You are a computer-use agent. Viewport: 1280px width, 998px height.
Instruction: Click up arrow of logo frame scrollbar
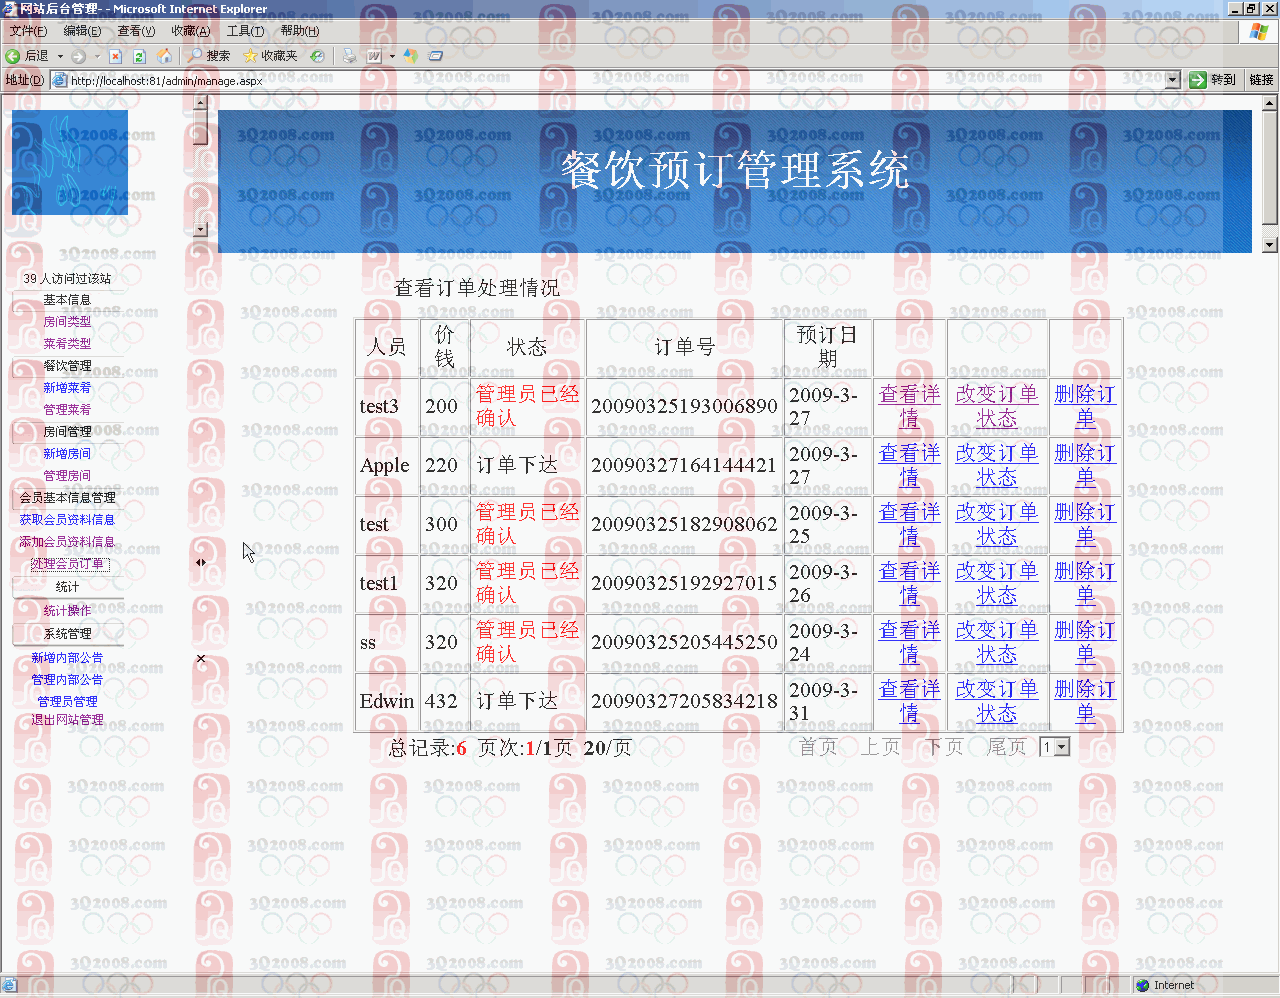(200, 102)
